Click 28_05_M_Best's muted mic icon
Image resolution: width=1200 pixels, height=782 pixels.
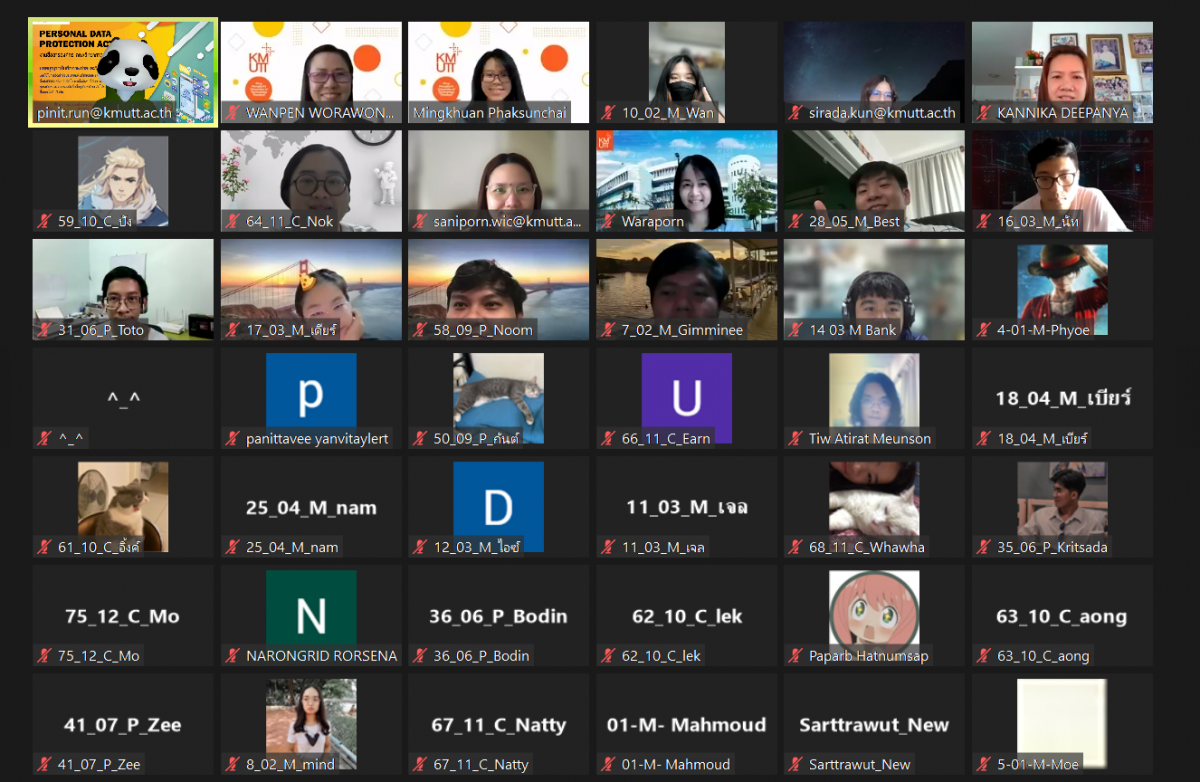click(x=796, y=221)
